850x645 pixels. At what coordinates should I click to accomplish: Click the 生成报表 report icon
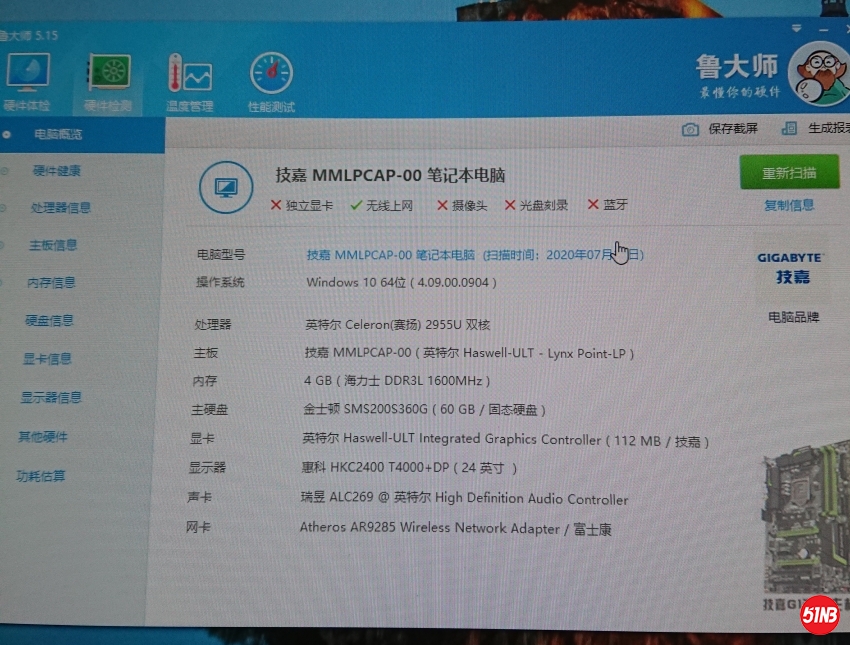[789, 129]
